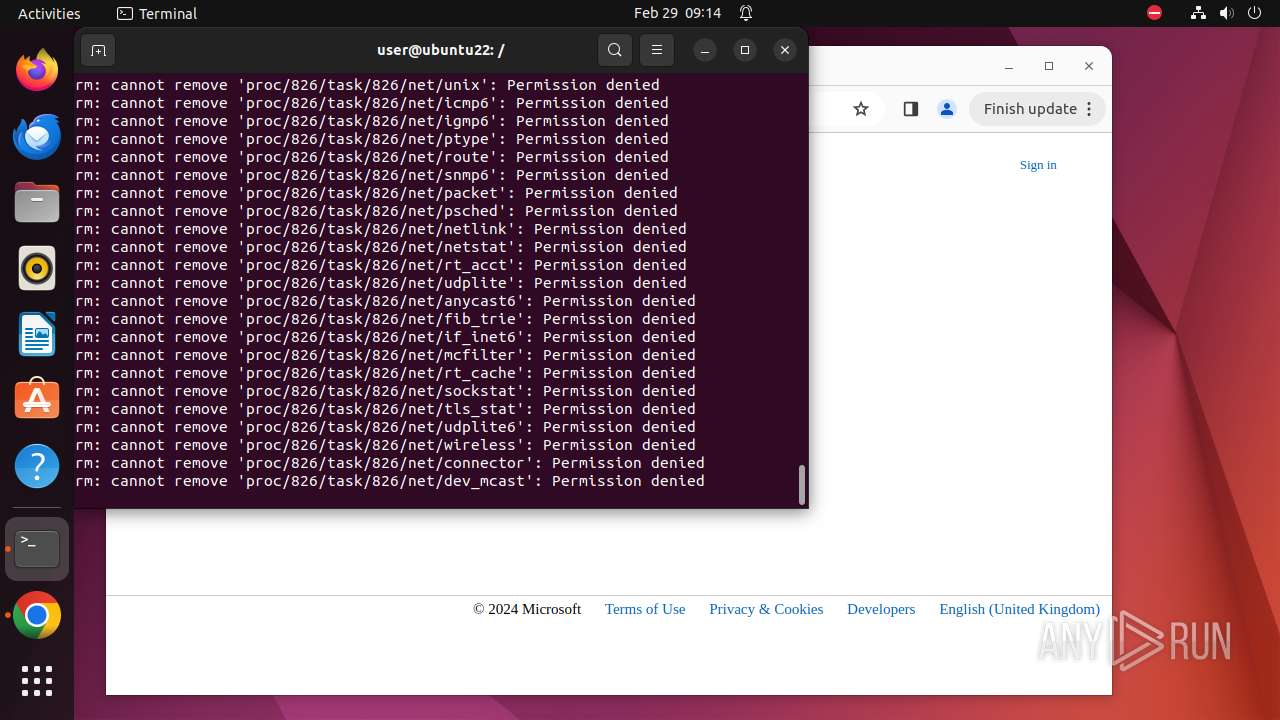Show Applications grid button
Screen dimensions: 1280x720
[x=37, y=681]
